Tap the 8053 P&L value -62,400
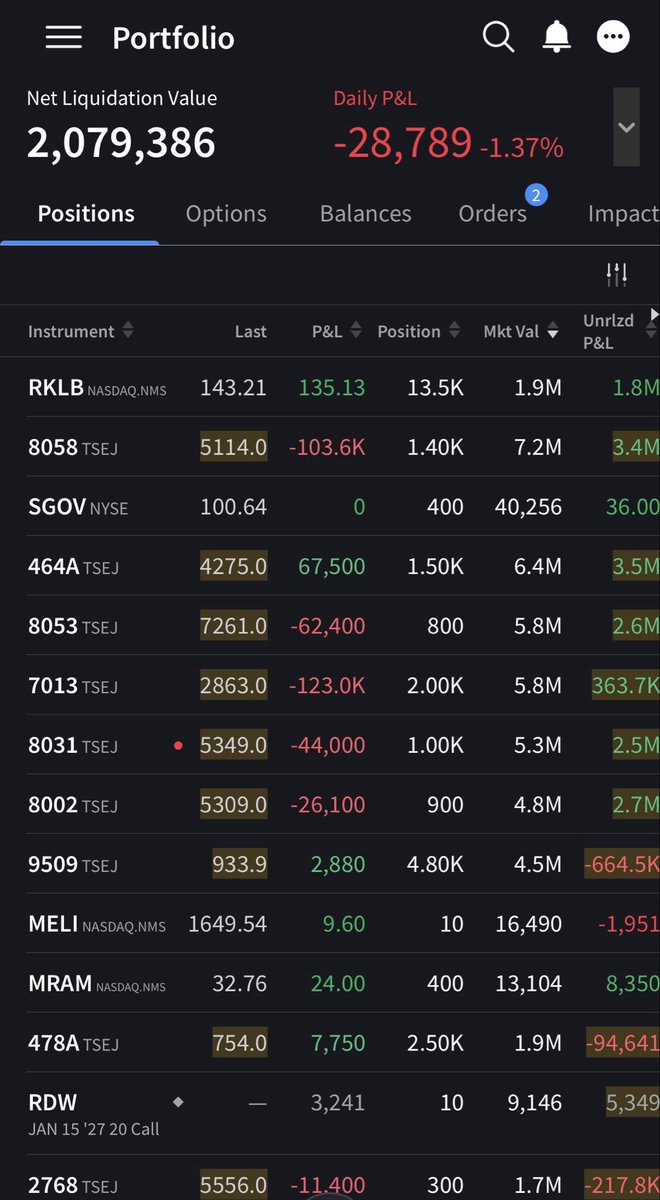660x1200 pixels. pos(327,625)
